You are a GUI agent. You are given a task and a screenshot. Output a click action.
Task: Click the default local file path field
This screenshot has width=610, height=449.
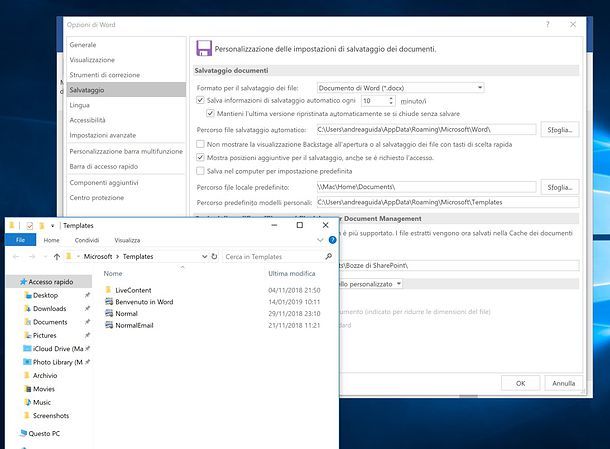click(426, 187)
